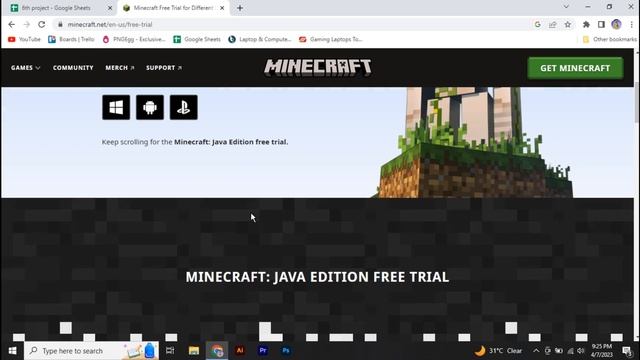Image resolution: width=640 pixels, height=360 pixels.
Task: Open the Laptop & Compute... bookmark
Action: 260,39
